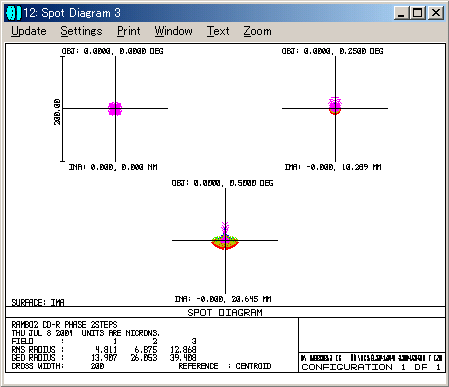449x387 pixels.
Task: Click the 0.5000 DEG field spot
Action: tap(225, 237)
